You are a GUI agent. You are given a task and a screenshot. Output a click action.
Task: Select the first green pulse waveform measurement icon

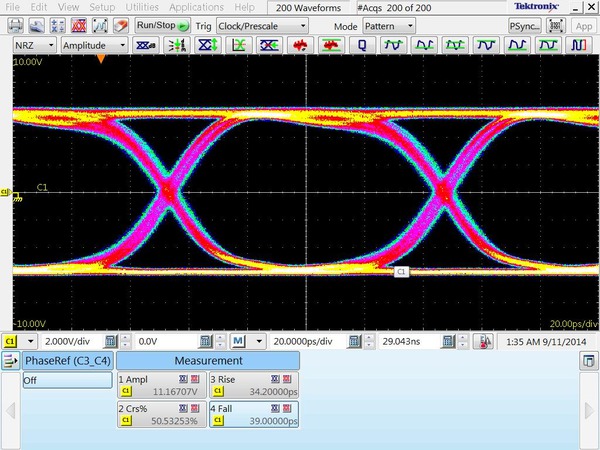pos(393,45)
